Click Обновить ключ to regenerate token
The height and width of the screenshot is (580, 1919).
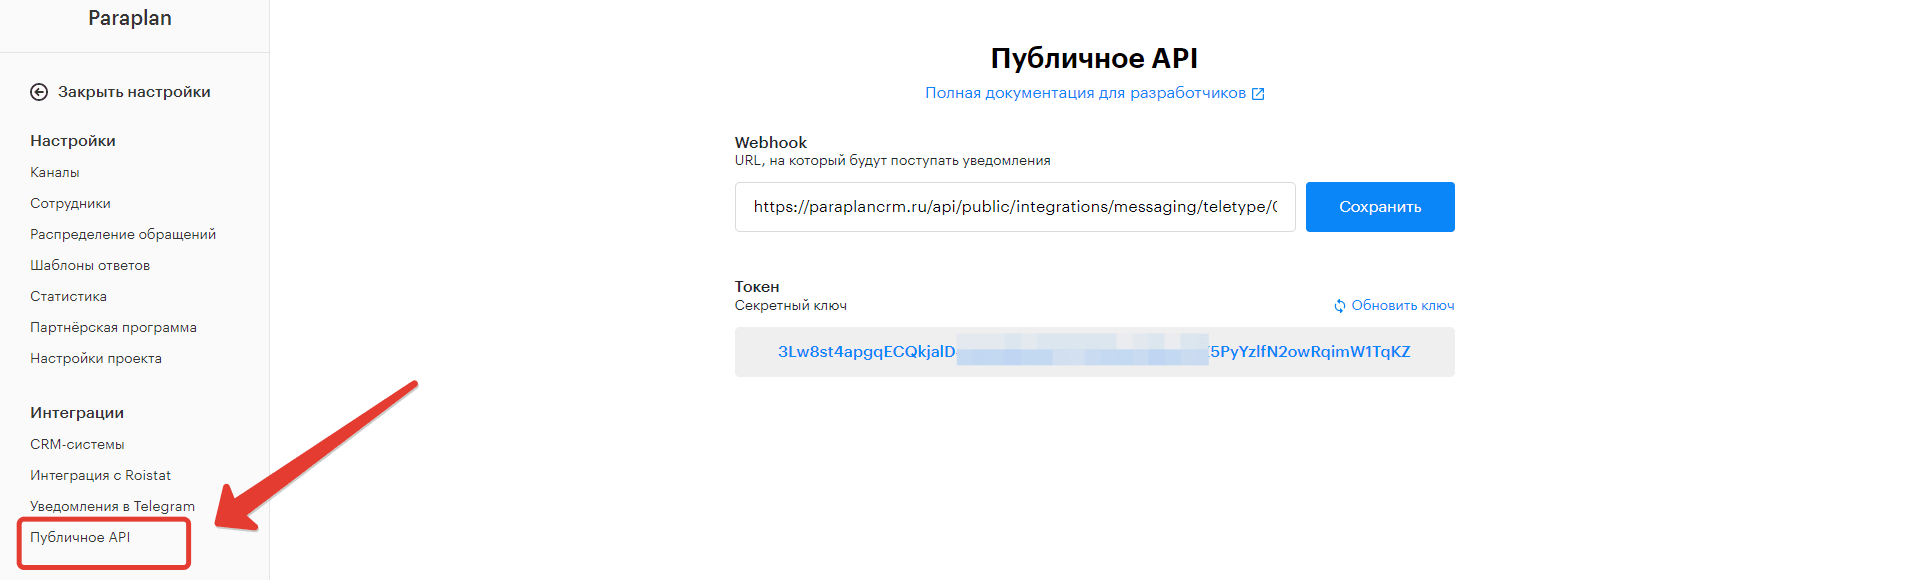(x=1402, y=305)
